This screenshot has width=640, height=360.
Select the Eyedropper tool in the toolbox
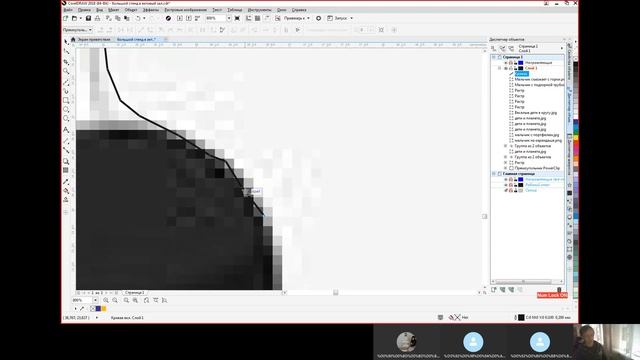click(66, 181)
